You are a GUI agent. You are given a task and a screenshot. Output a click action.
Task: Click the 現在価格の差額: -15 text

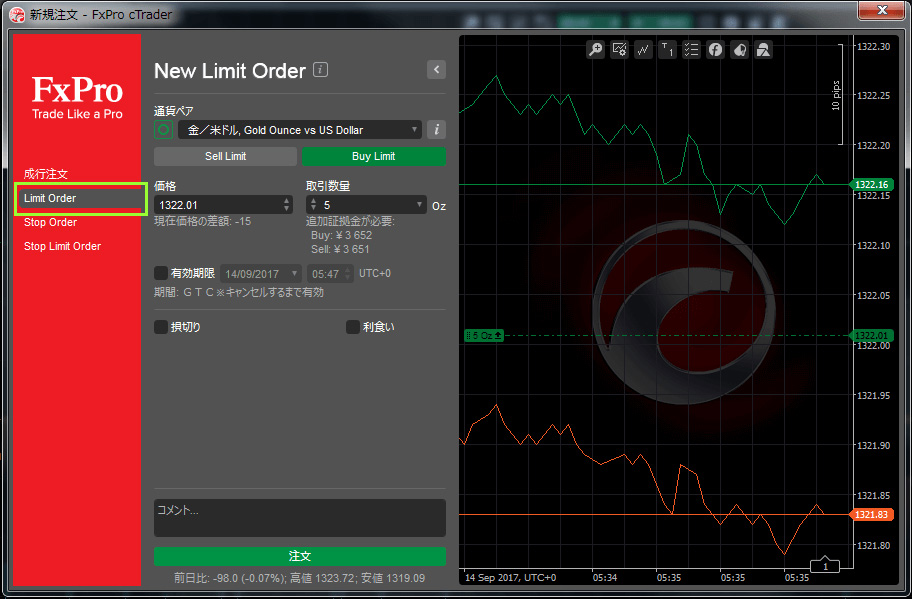(203, 222)
